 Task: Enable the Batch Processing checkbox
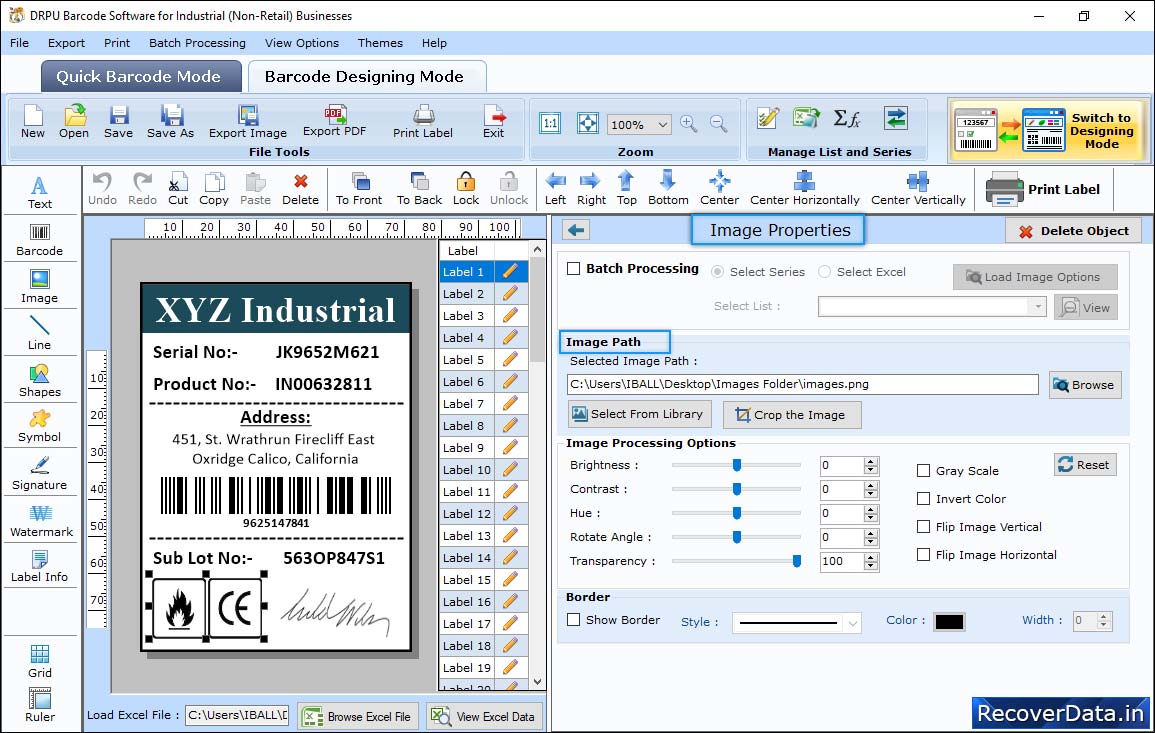coord(574,269)
